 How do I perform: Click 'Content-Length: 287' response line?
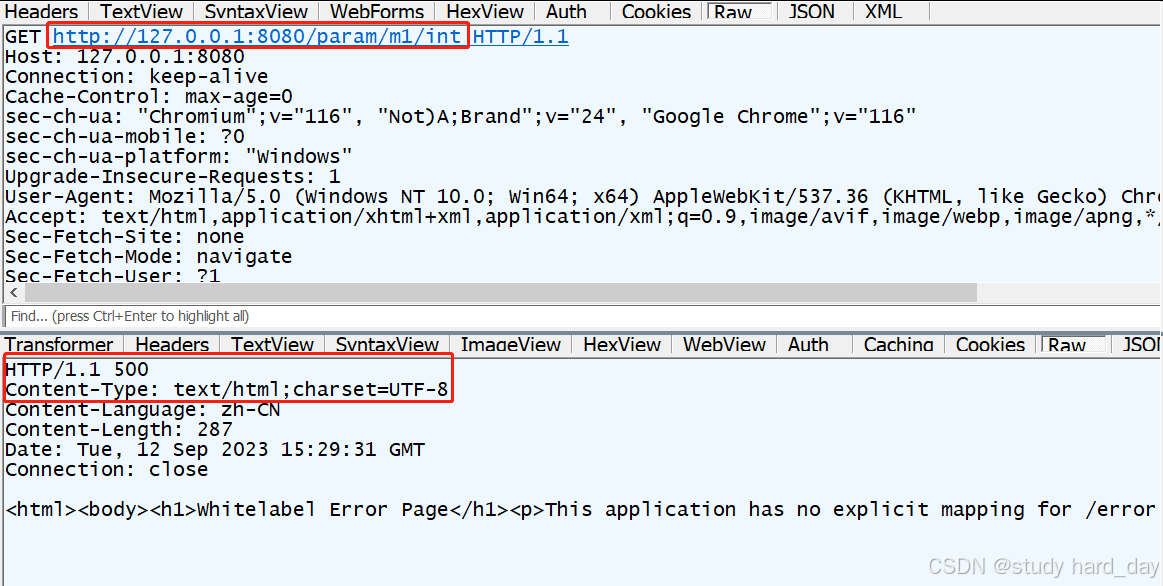[119, 429]
